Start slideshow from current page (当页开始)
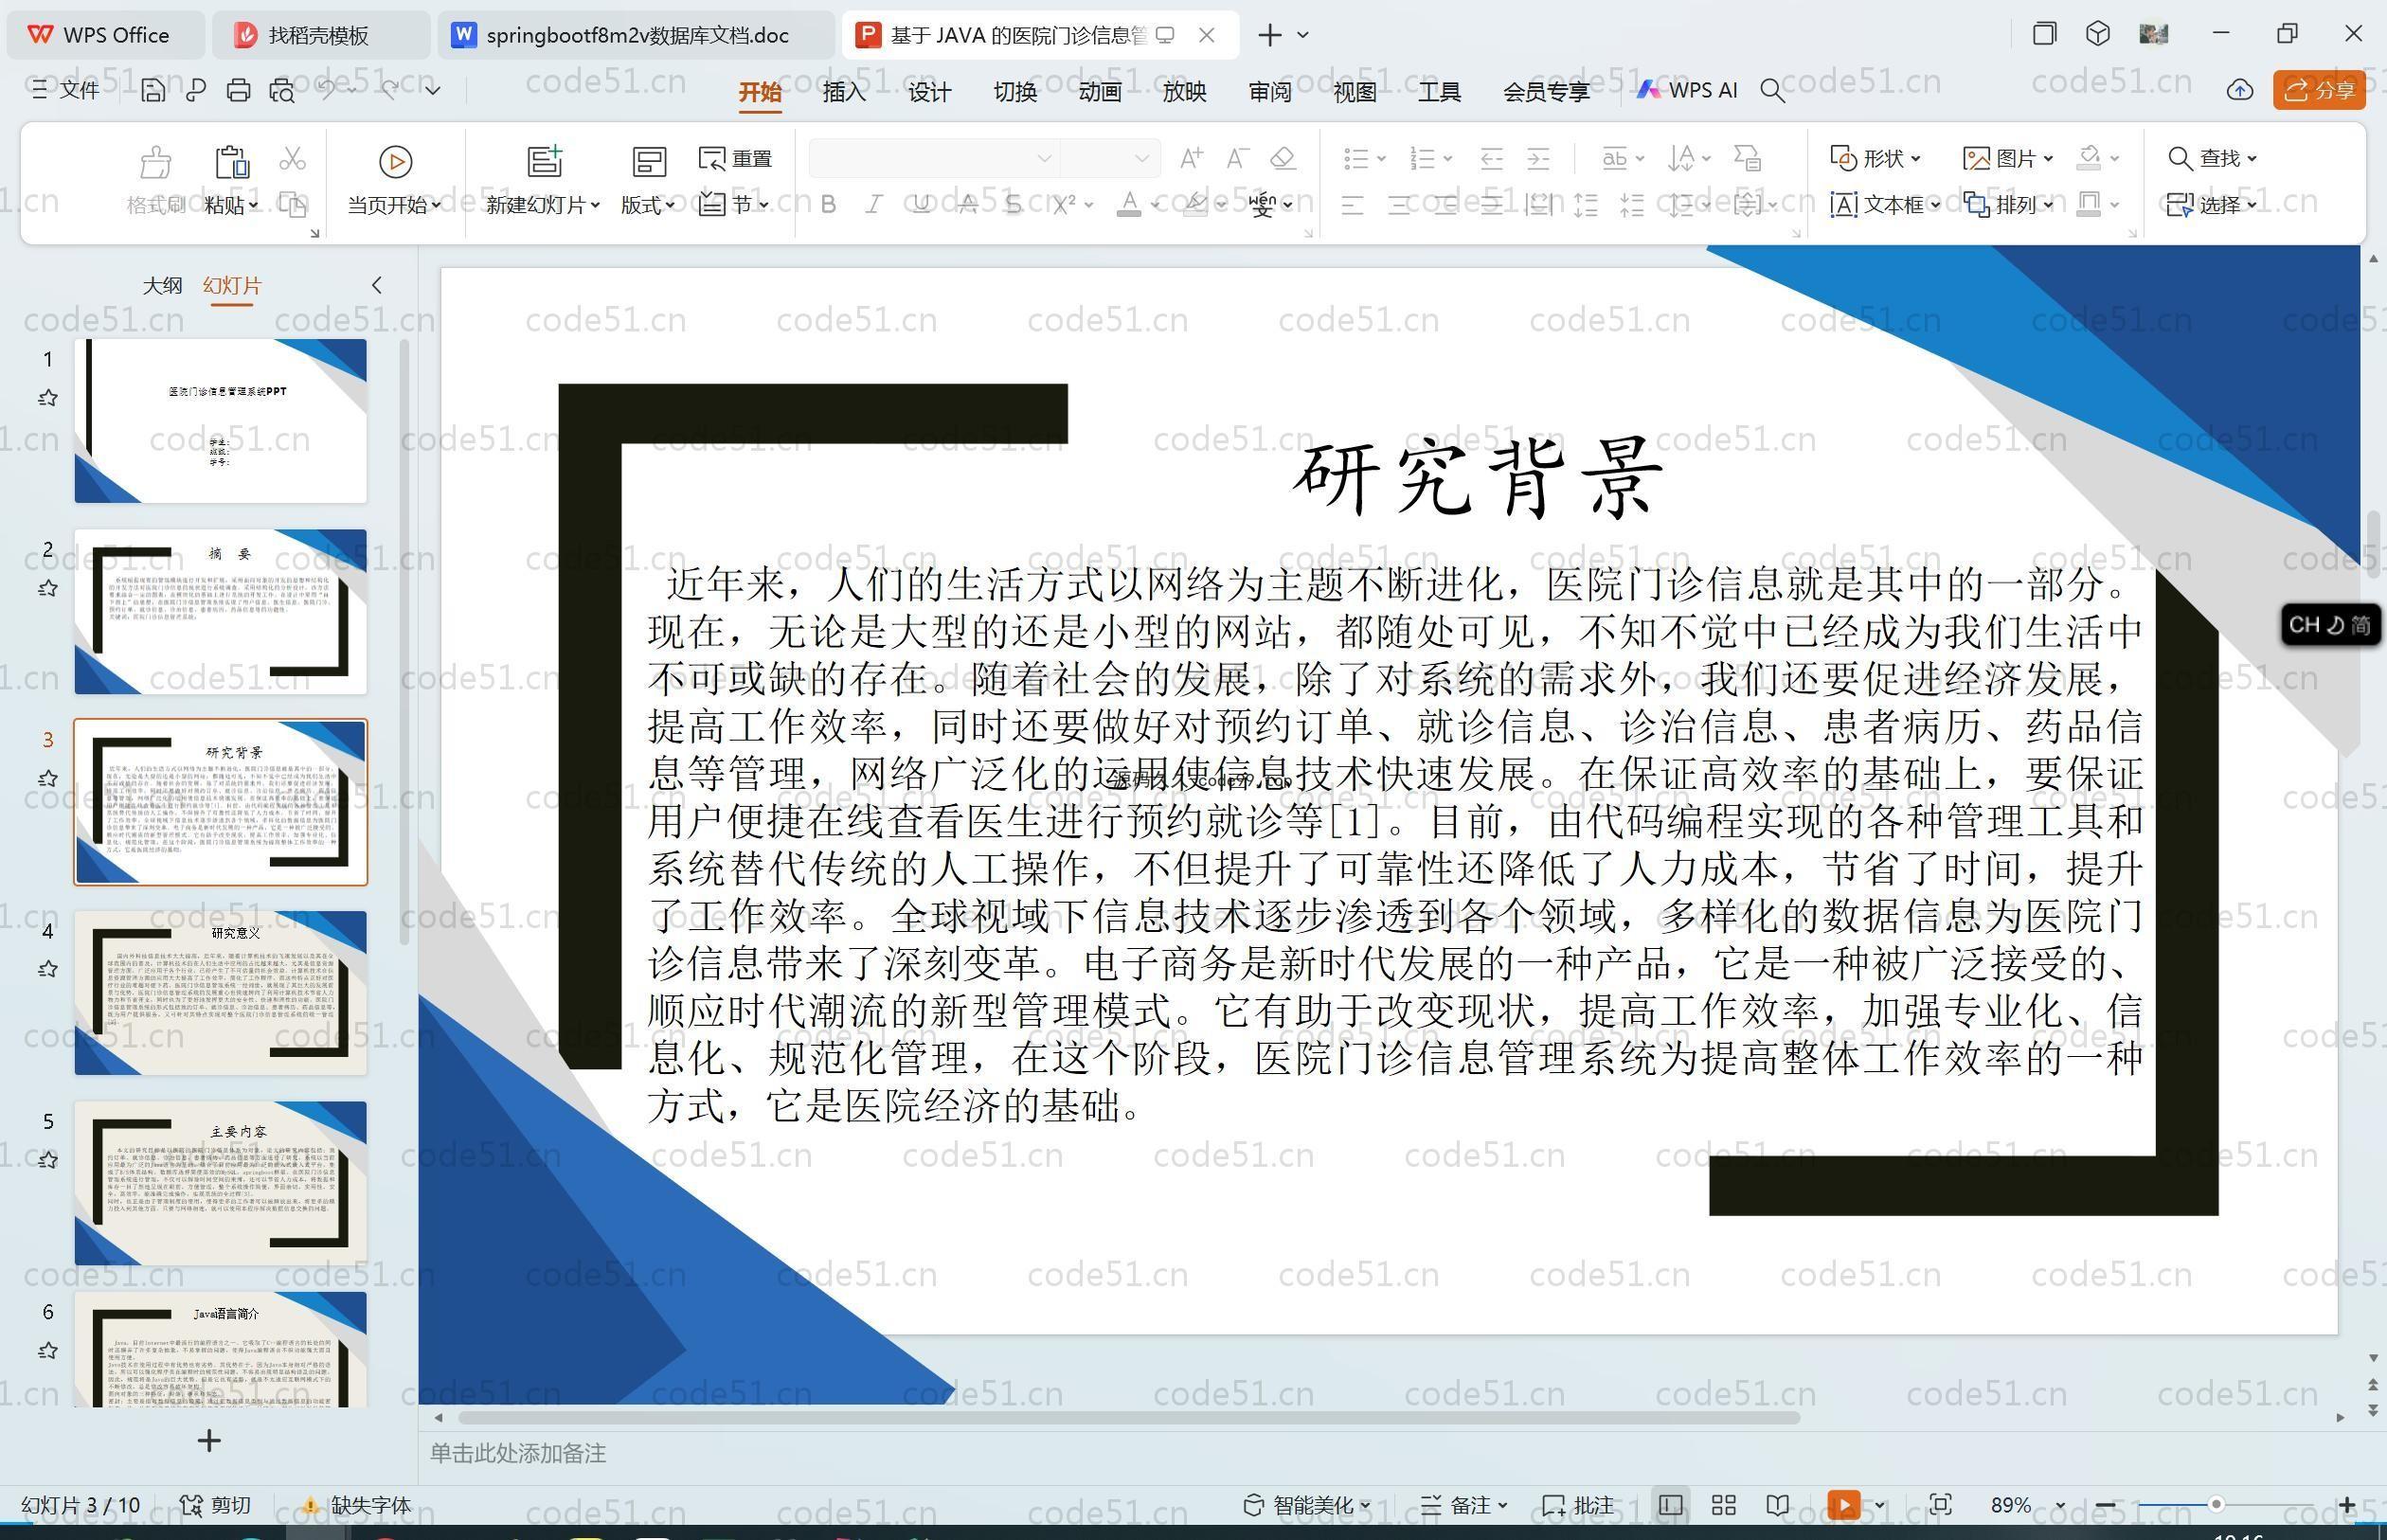Image resolution: width=2387 pixels, height=1540 pixels. click(394, 181)
